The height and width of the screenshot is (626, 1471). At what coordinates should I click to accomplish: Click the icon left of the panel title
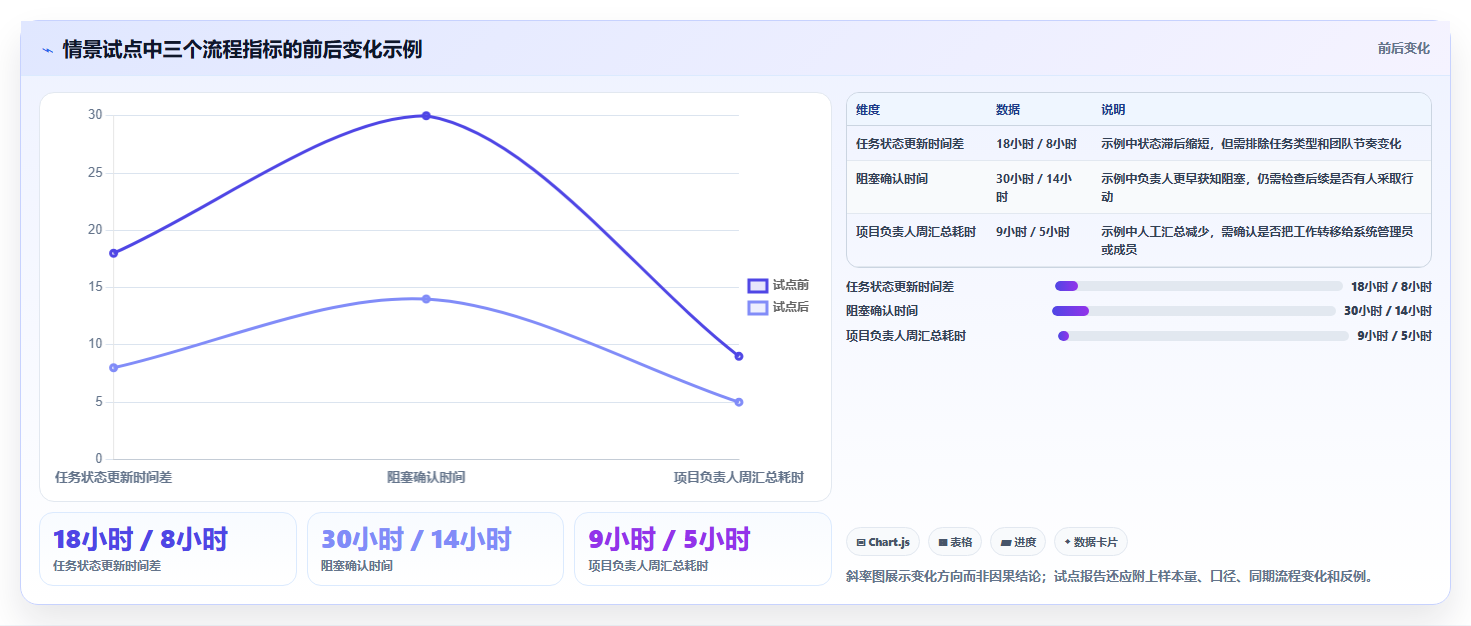[x=47, y=50]
